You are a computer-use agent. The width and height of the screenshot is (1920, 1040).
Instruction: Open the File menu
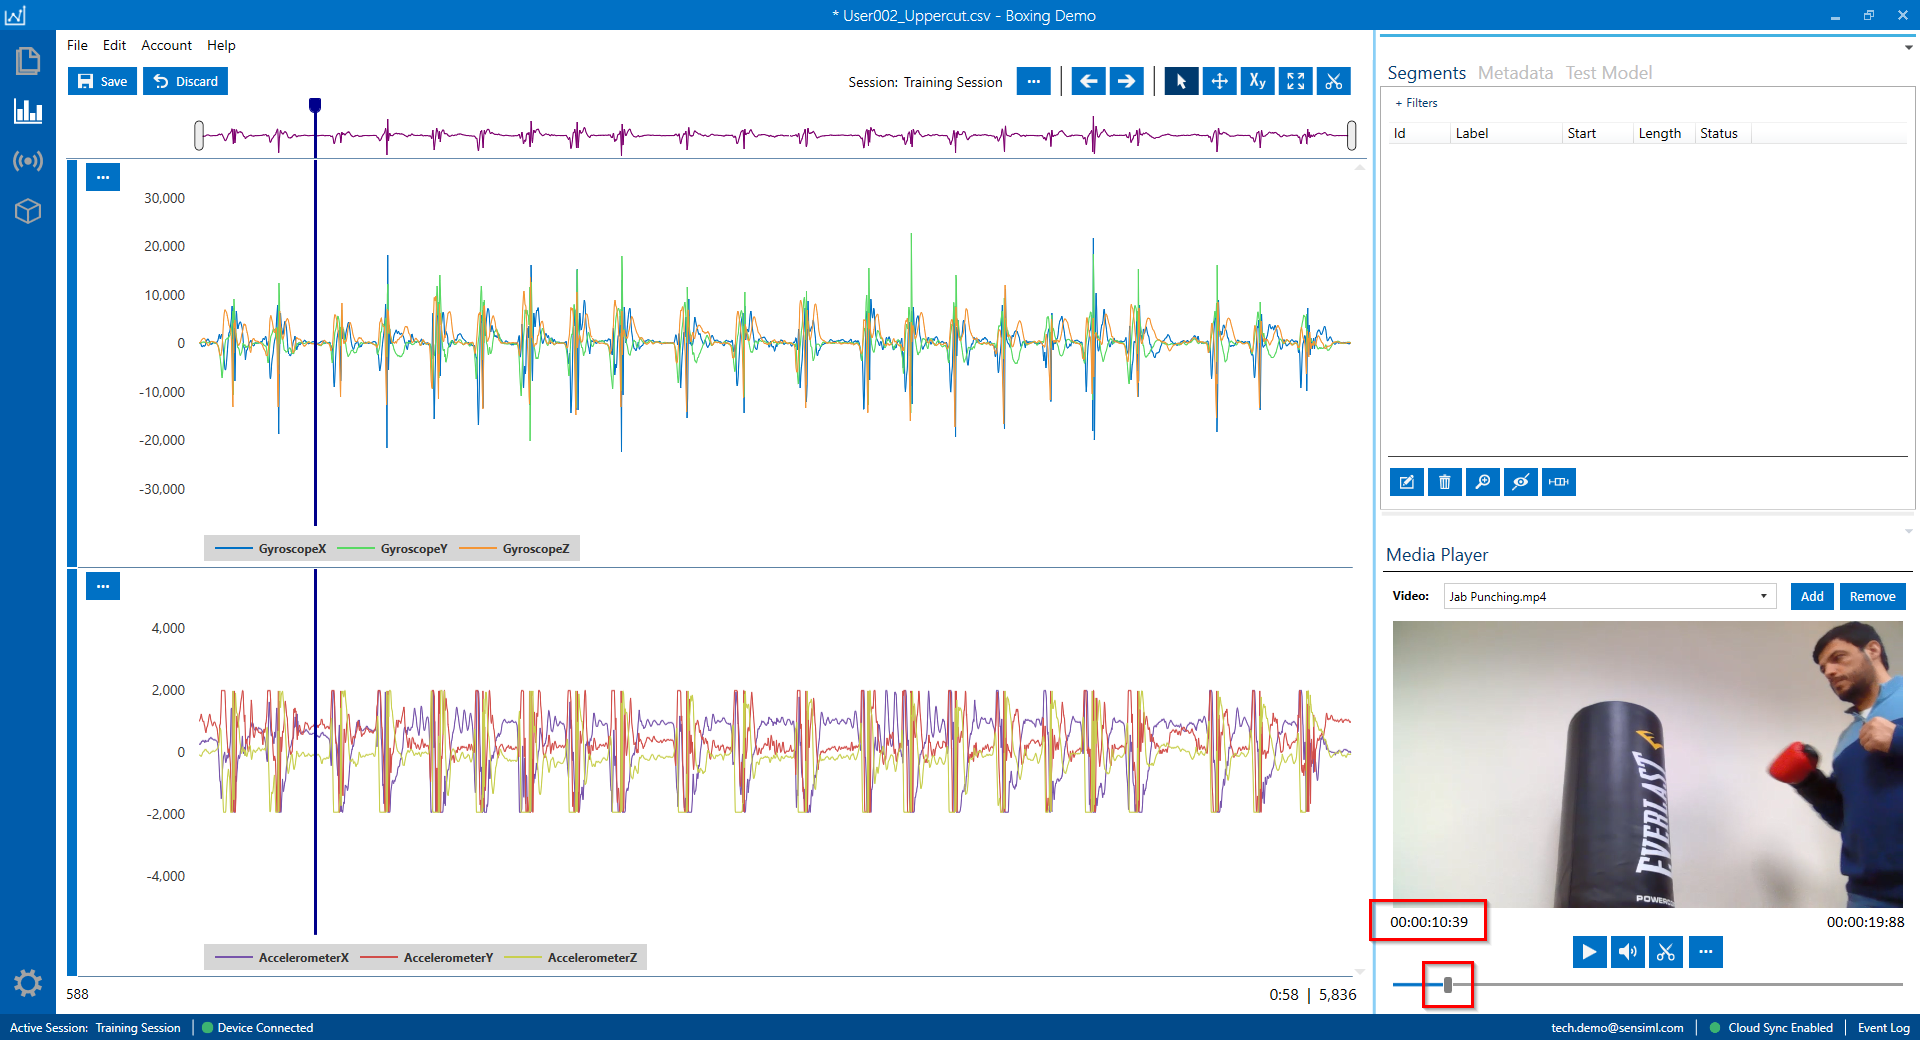pos(77,45)
